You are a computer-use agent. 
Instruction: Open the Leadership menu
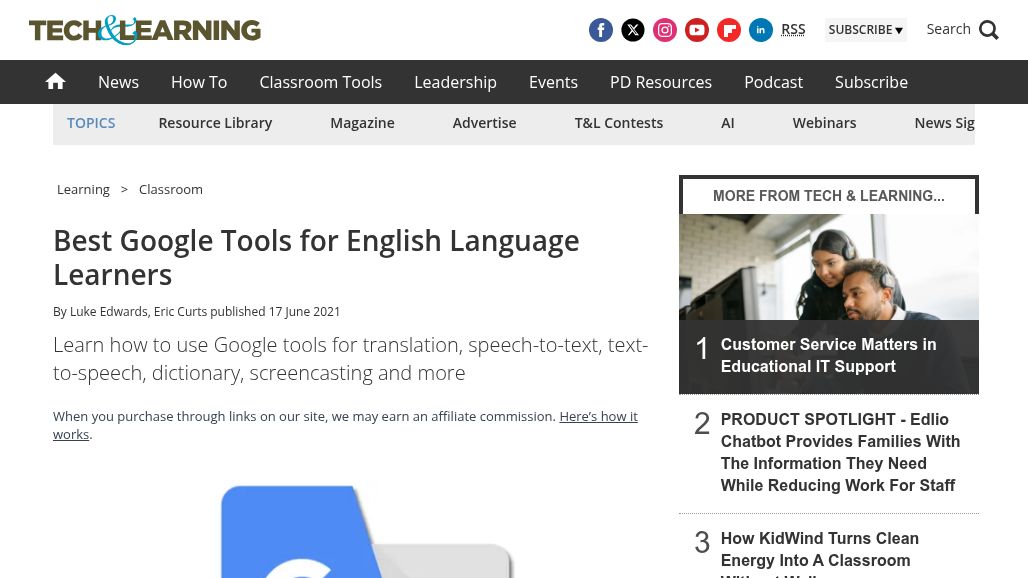456,82
